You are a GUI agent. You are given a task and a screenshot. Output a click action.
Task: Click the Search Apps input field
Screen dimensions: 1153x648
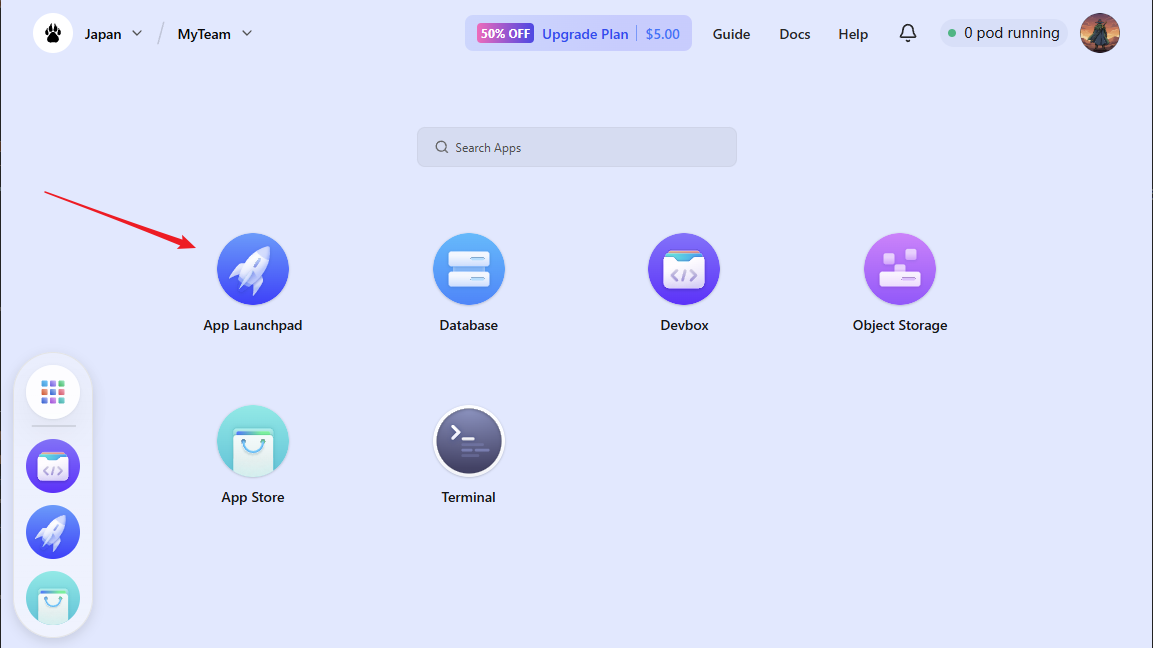[x=577, y=147]
